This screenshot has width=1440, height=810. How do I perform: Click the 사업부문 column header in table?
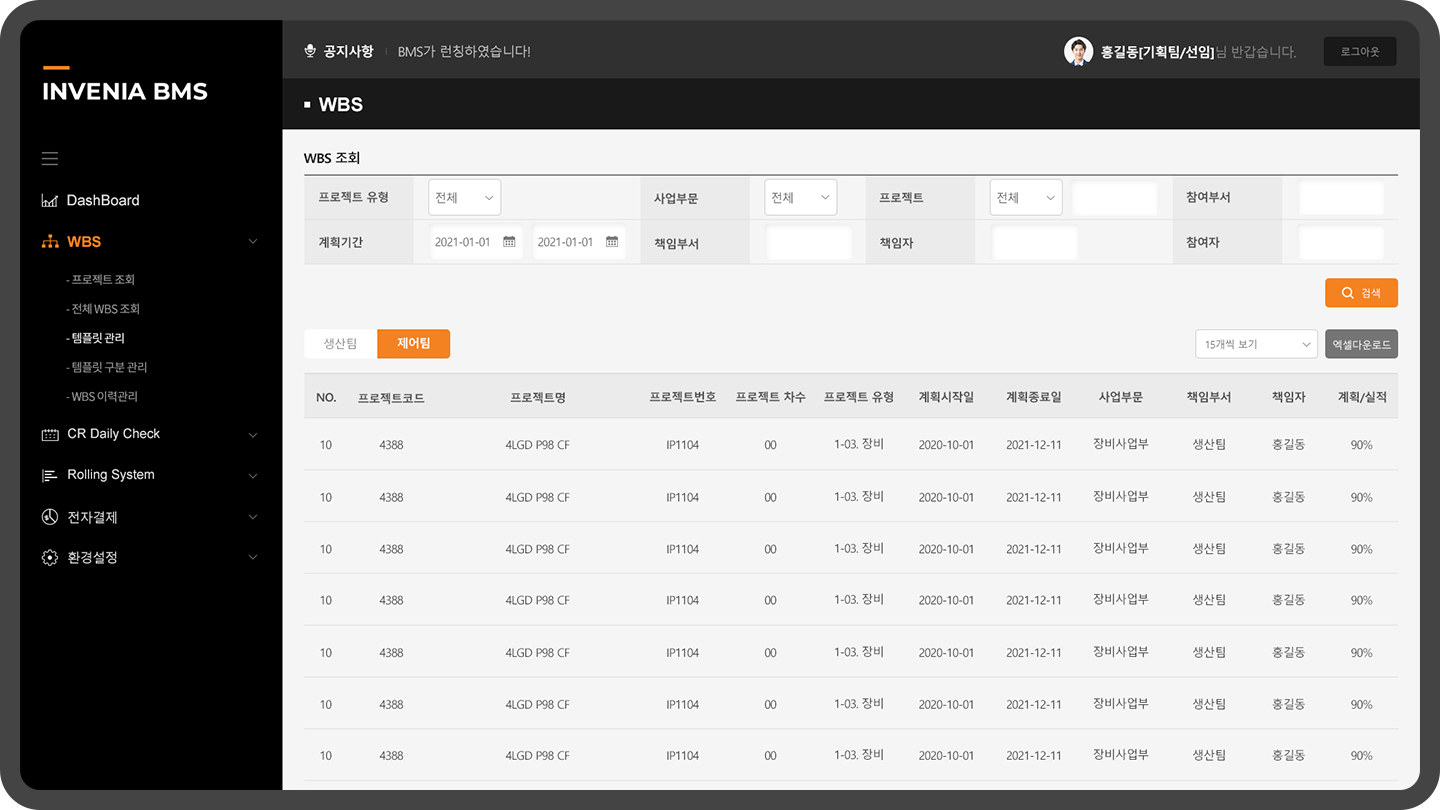pos(1121,398)
